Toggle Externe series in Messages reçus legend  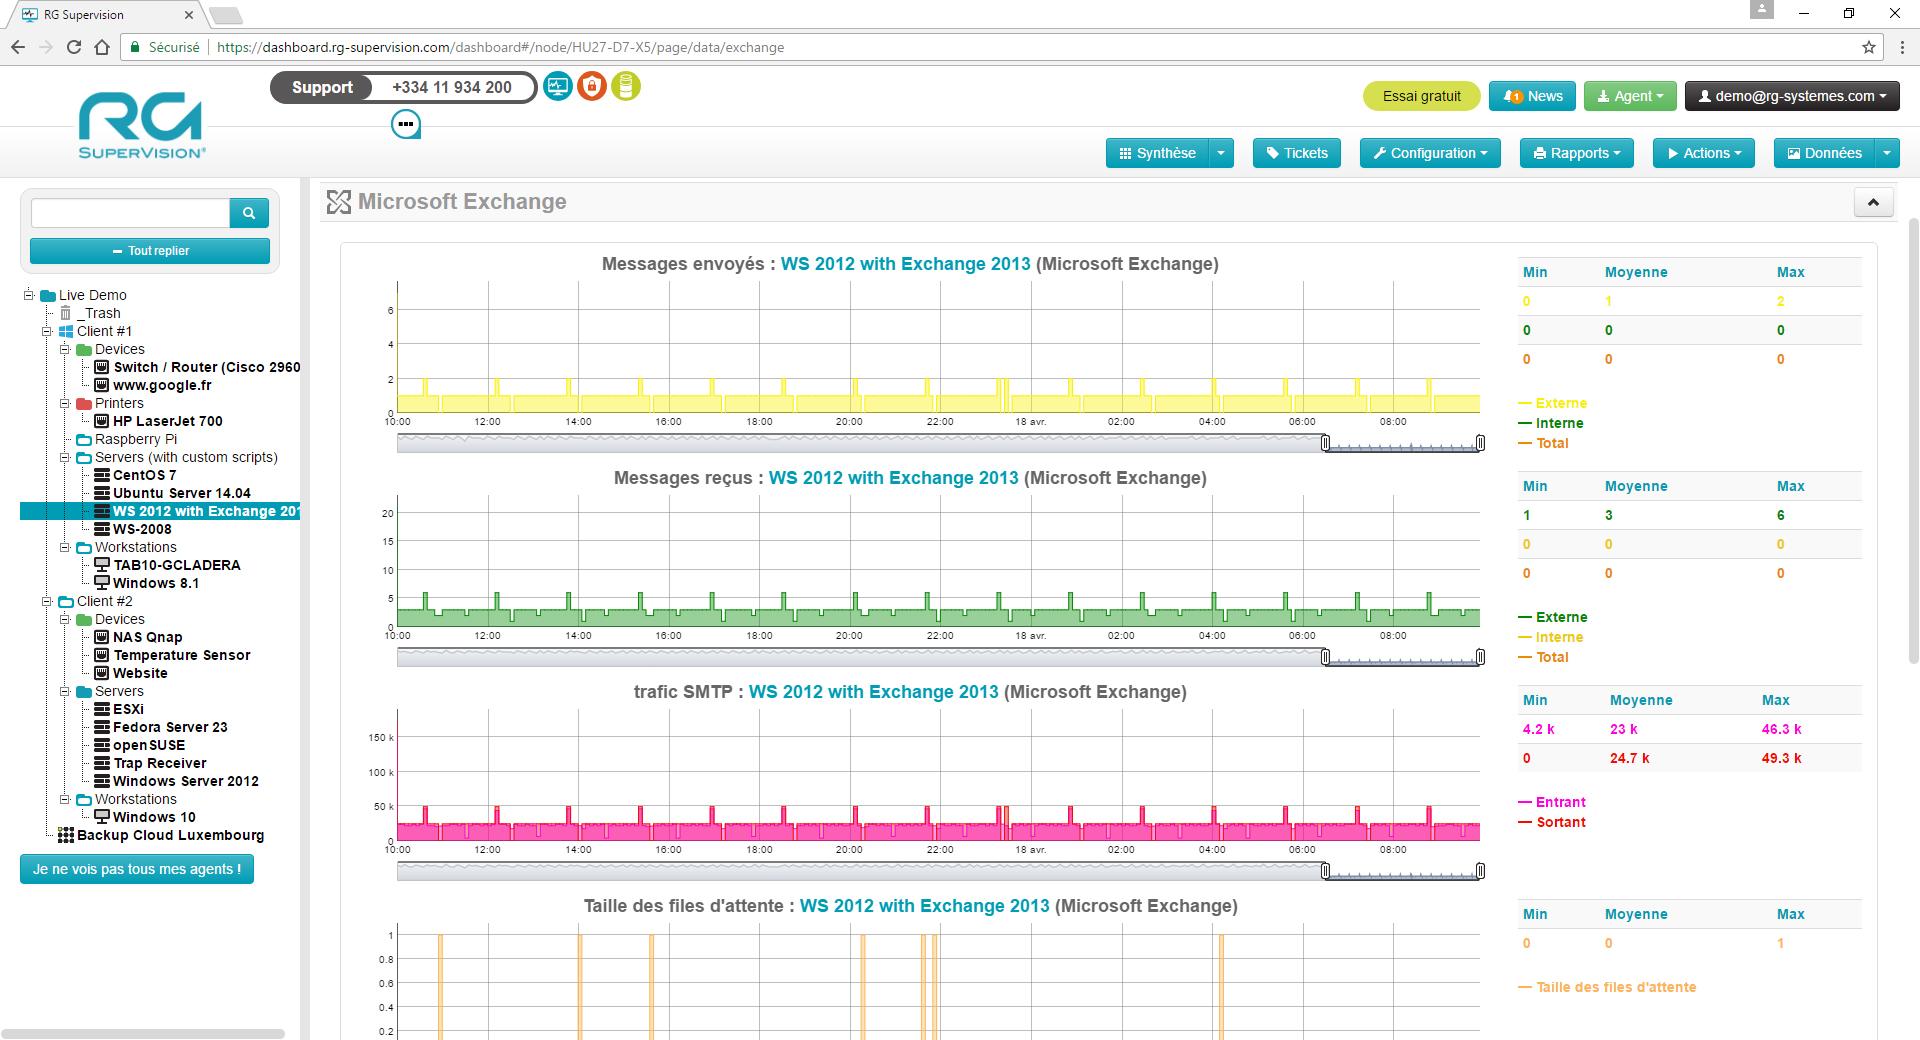[1553, 617]
